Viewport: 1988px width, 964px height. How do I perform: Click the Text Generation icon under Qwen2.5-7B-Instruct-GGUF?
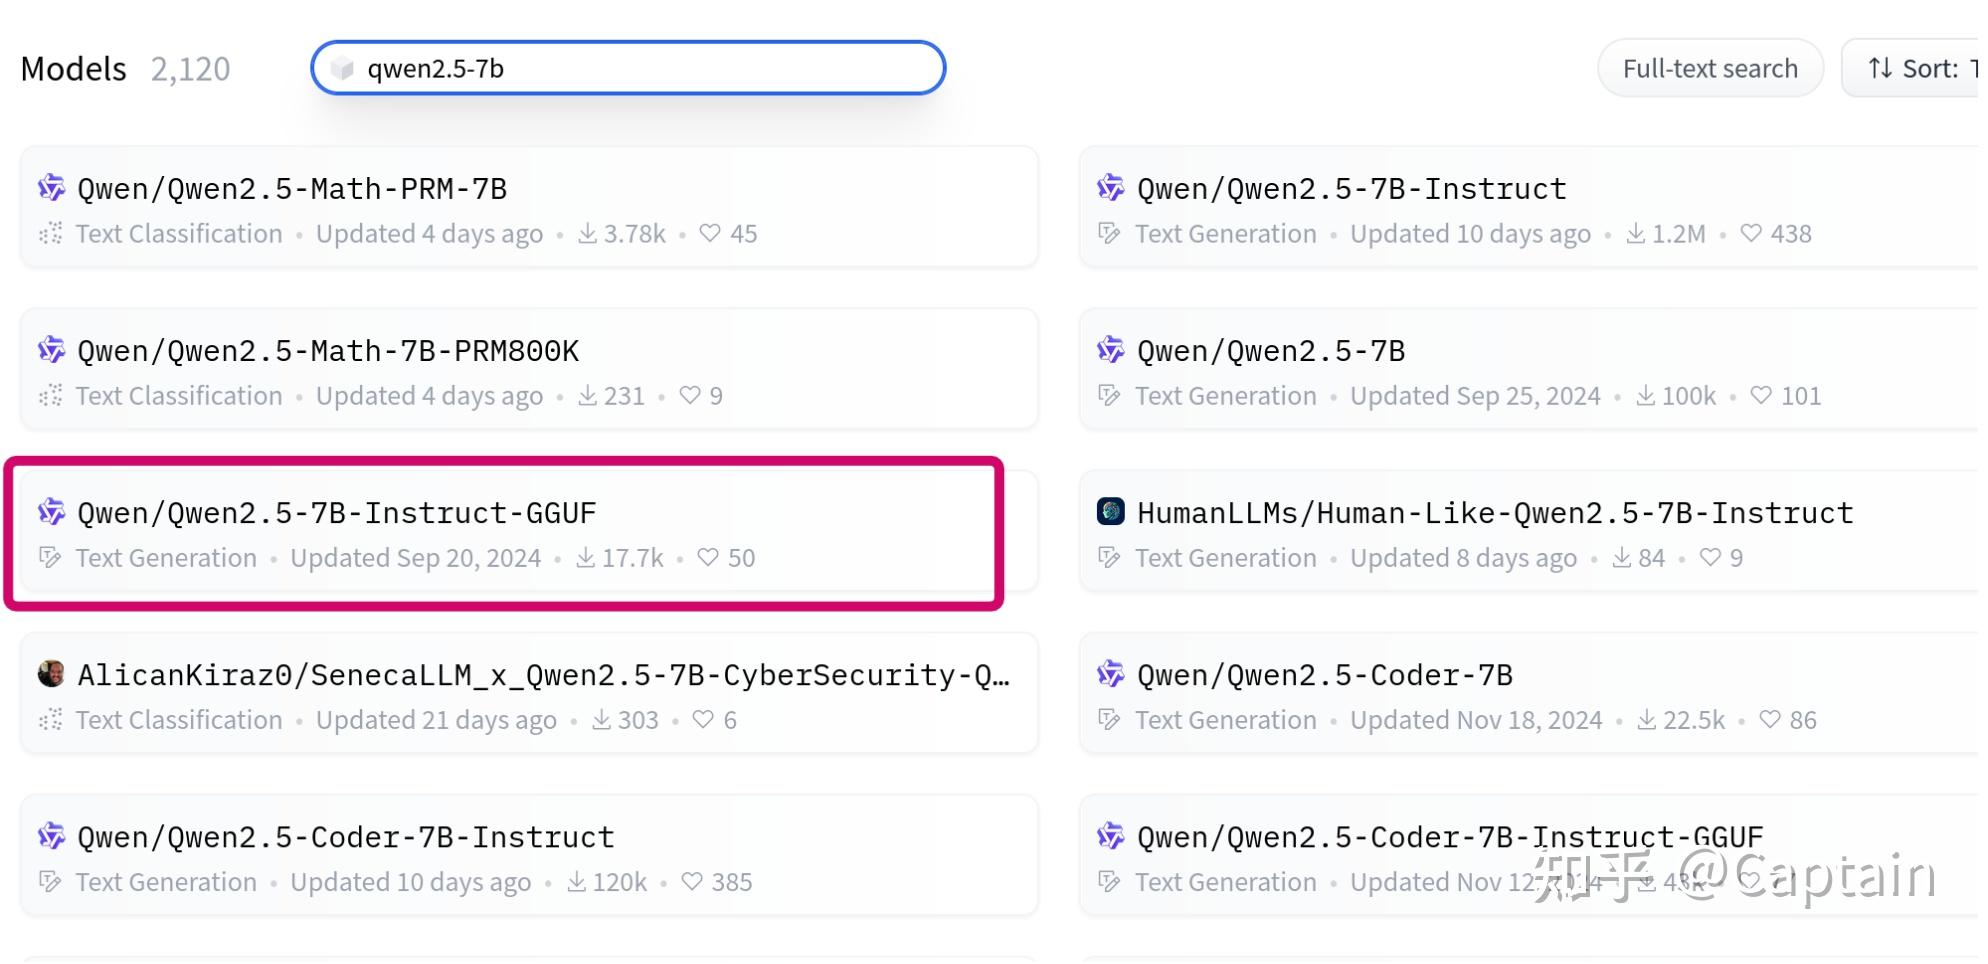tap(48, 558)
